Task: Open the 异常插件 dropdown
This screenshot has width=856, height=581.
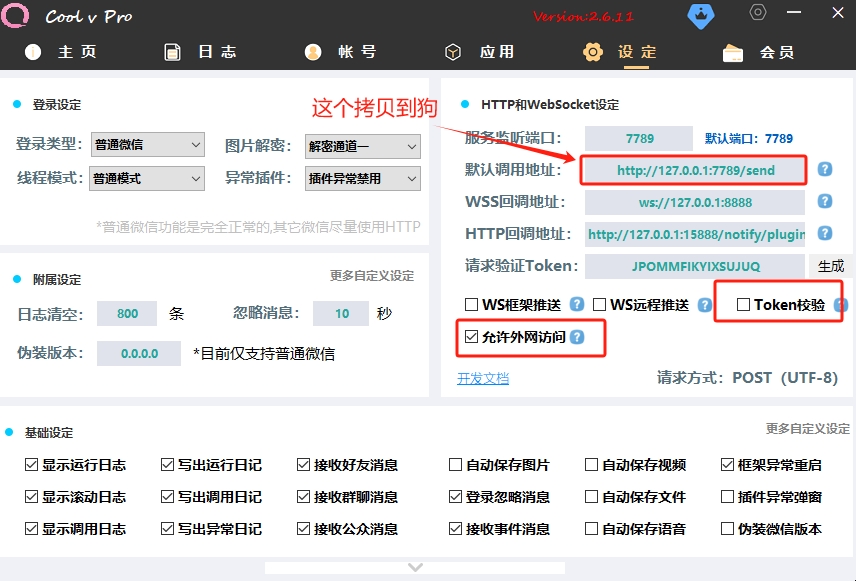Action: (x=362, y=178)
